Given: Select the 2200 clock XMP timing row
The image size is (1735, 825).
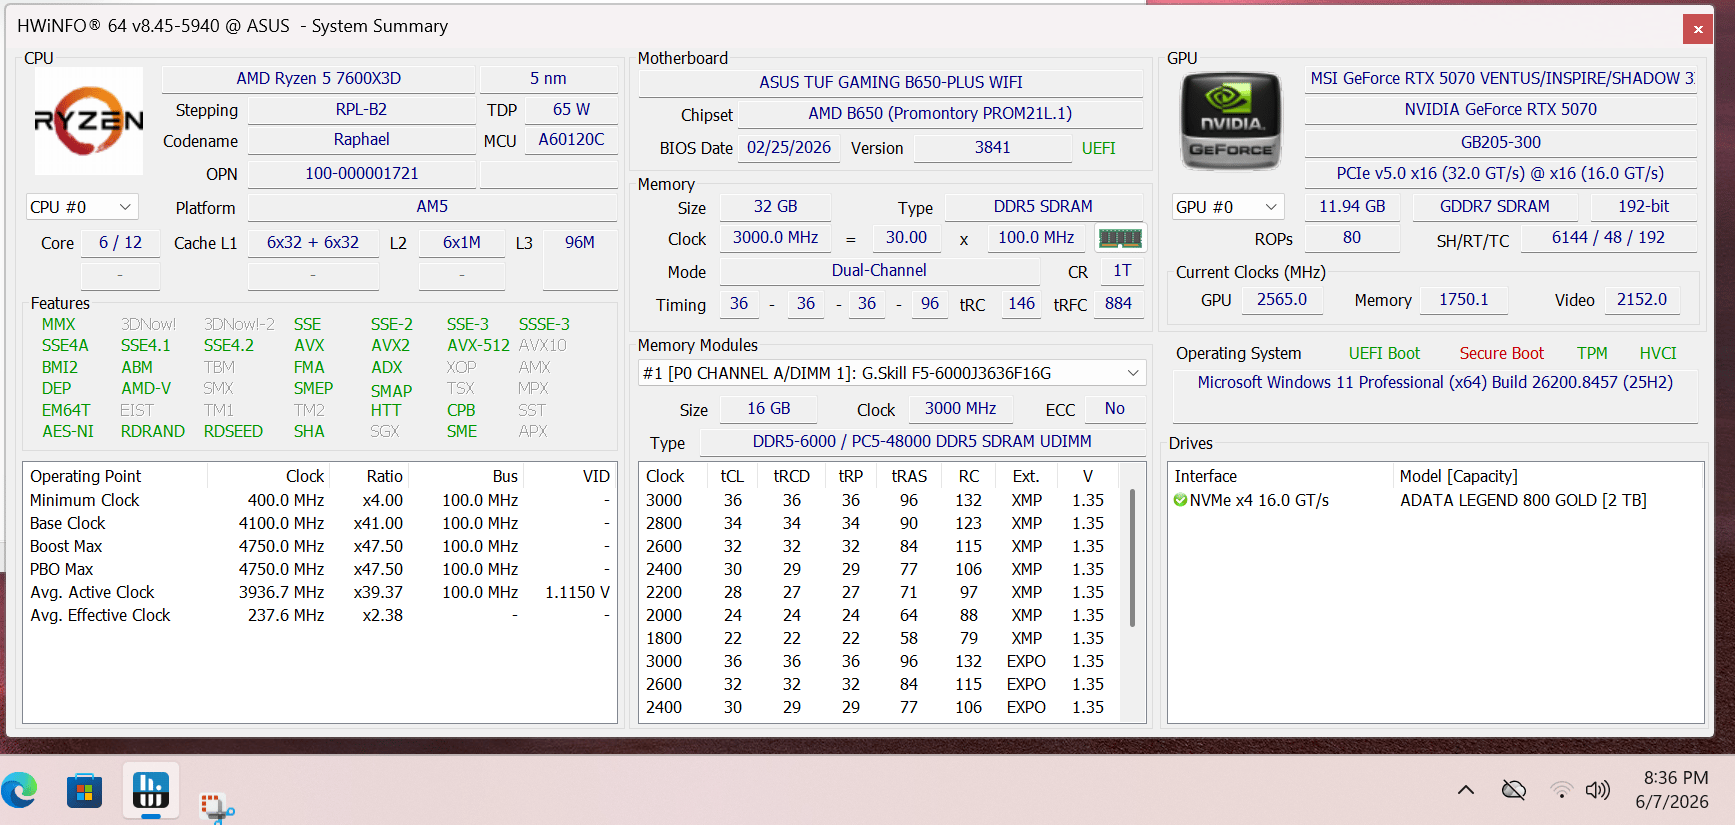Looking at the screenshot, I should [x=880, y=592].
